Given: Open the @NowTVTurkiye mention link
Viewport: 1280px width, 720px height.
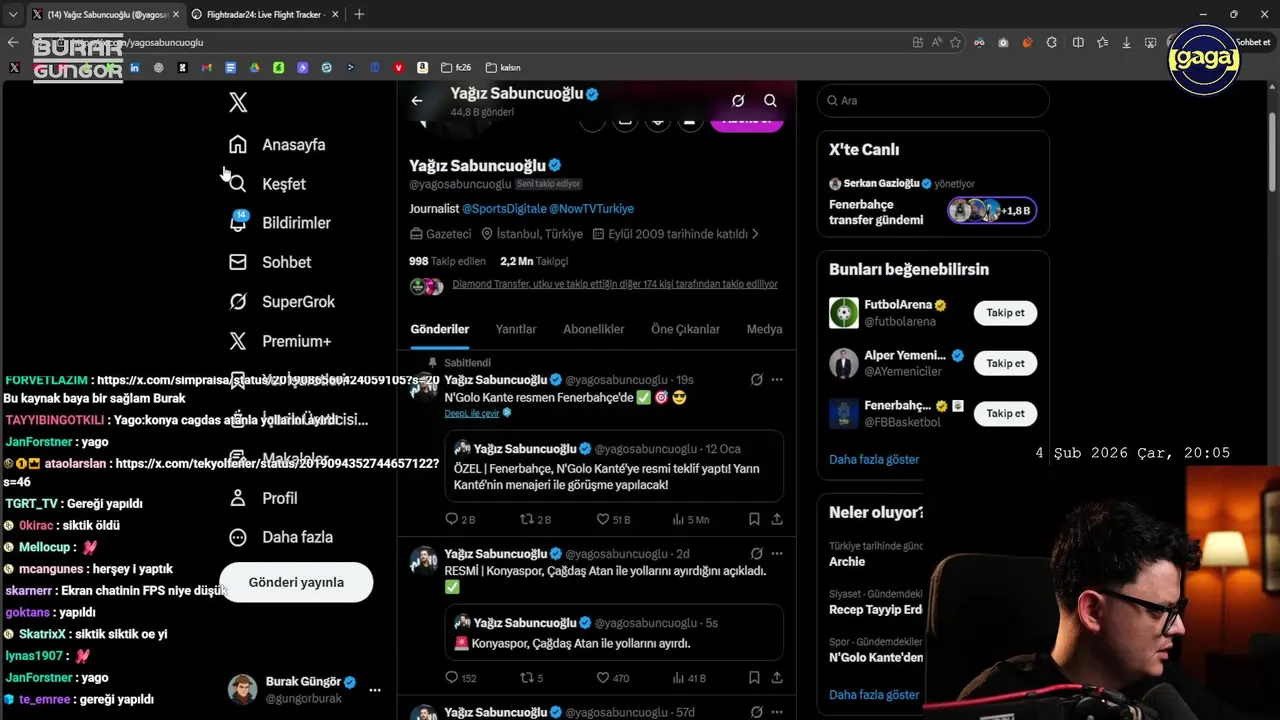Looking at the screenshot, I should pos(591,209).
